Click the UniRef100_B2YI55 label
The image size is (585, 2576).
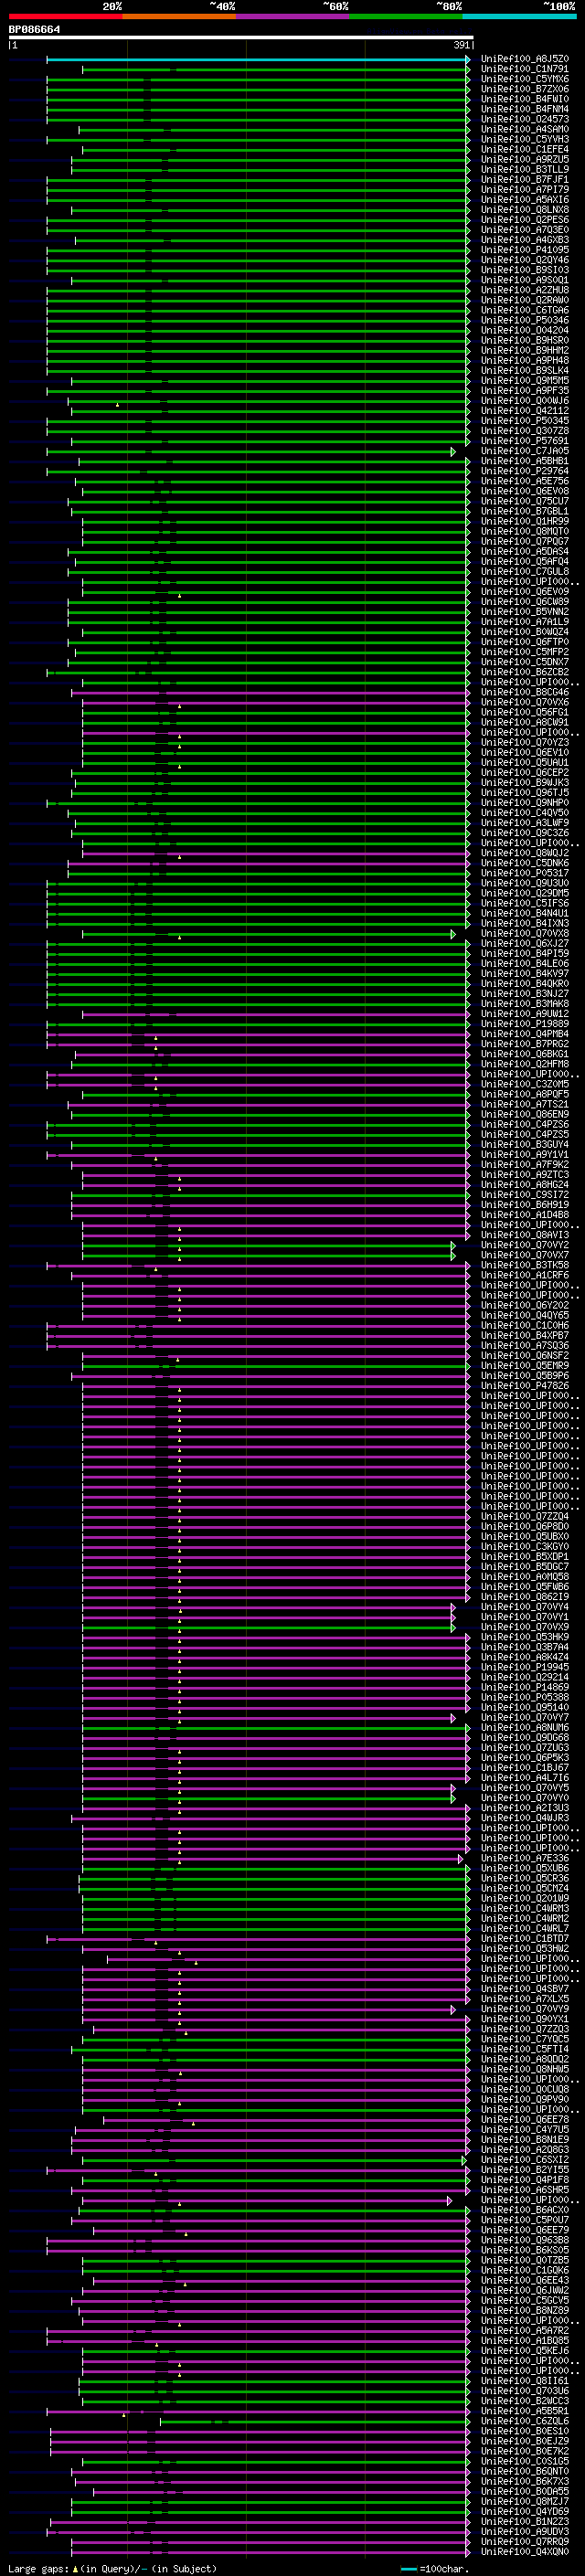[525, 2169]
